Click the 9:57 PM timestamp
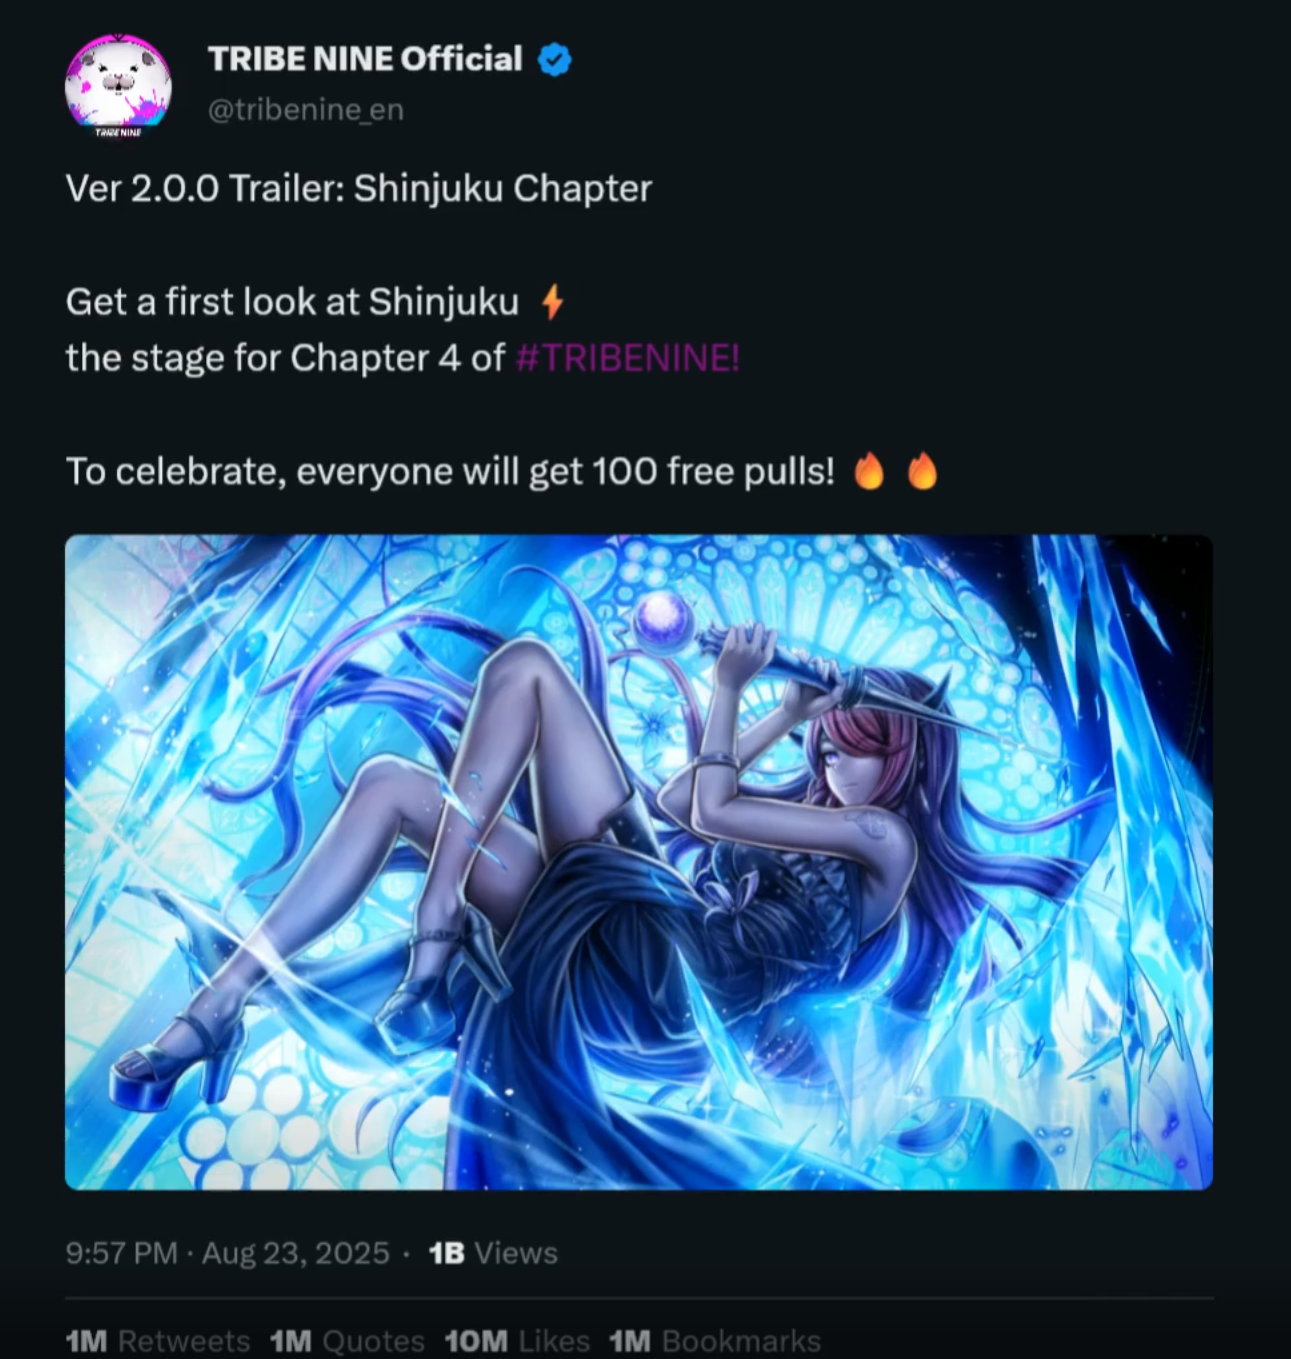1291x1359 pixels. click(121, 1253)
